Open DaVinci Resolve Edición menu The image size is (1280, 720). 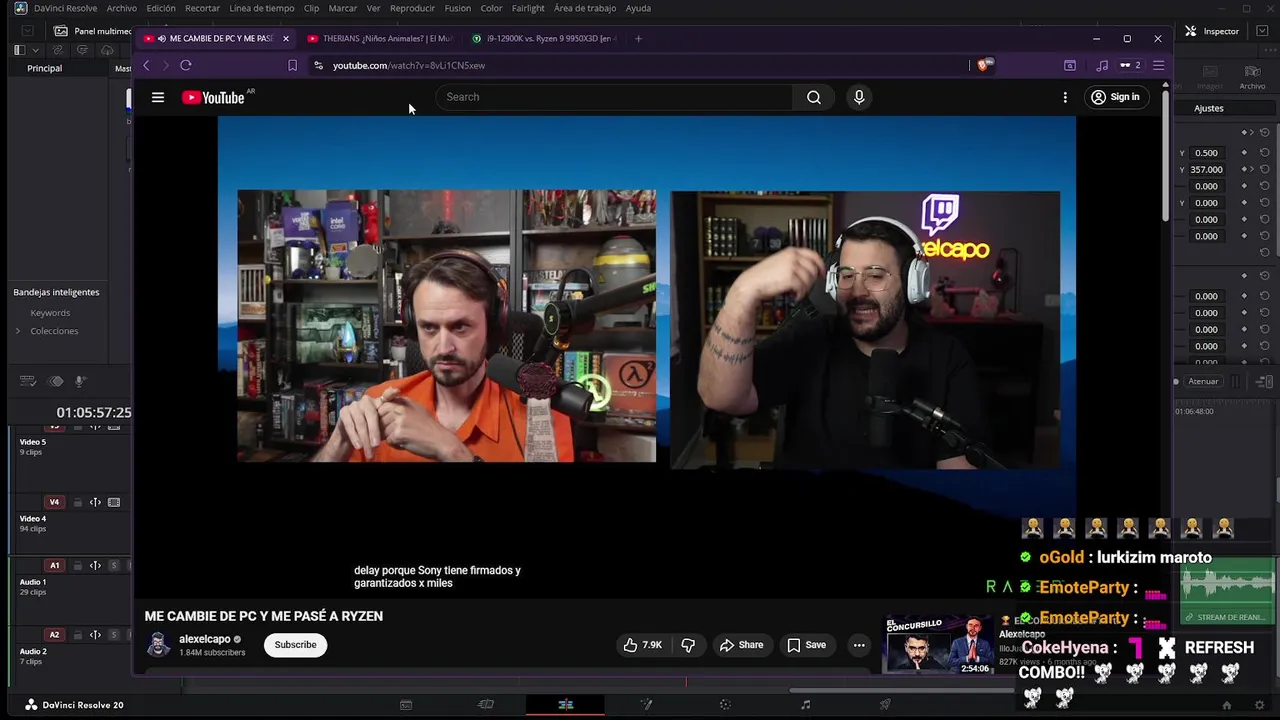pyautogui.click(x=161, y=8)
